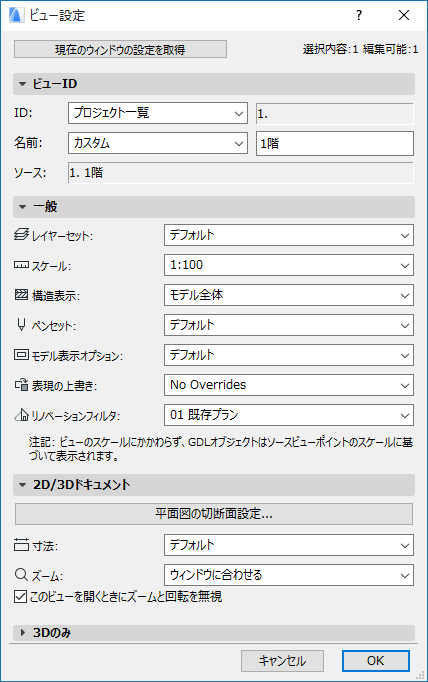Open the ズーム ウィンドウに合わせる dropdown
This screenshot has width=428, height=682.
pyautogui.click(x=289, y=575)
